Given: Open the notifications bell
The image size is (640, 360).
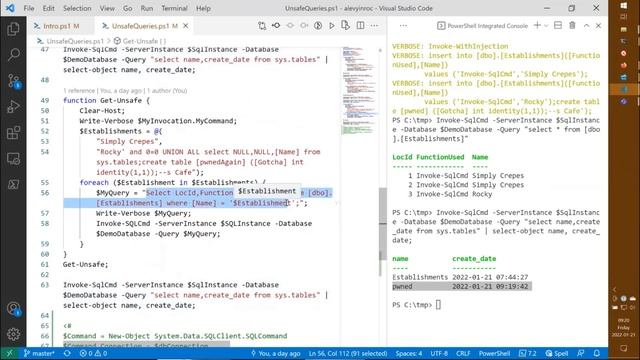Looking at the screenshot, I should pyautogui.click(x=597, y=353).
